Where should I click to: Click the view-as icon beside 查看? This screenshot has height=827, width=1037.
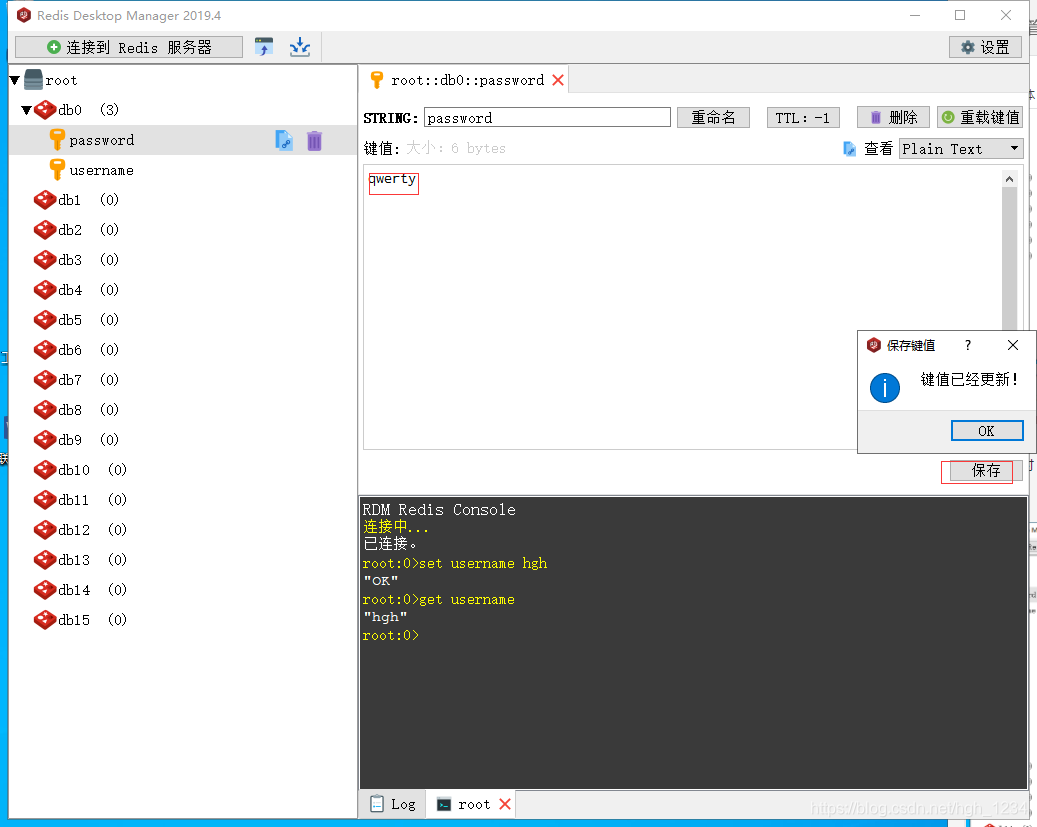click(x=849, y=149)
